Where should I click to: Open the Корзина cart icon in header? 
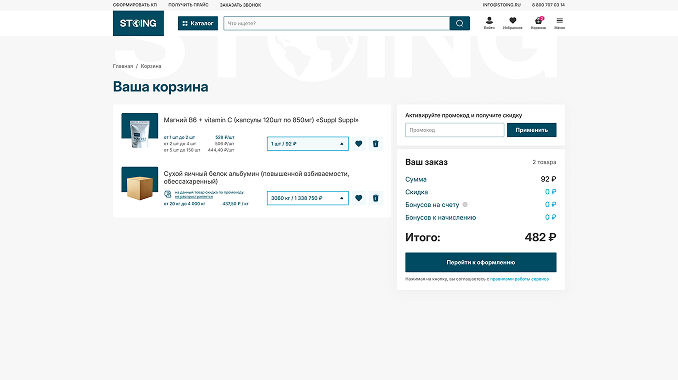pyautogui.click(x=538, y=23)
